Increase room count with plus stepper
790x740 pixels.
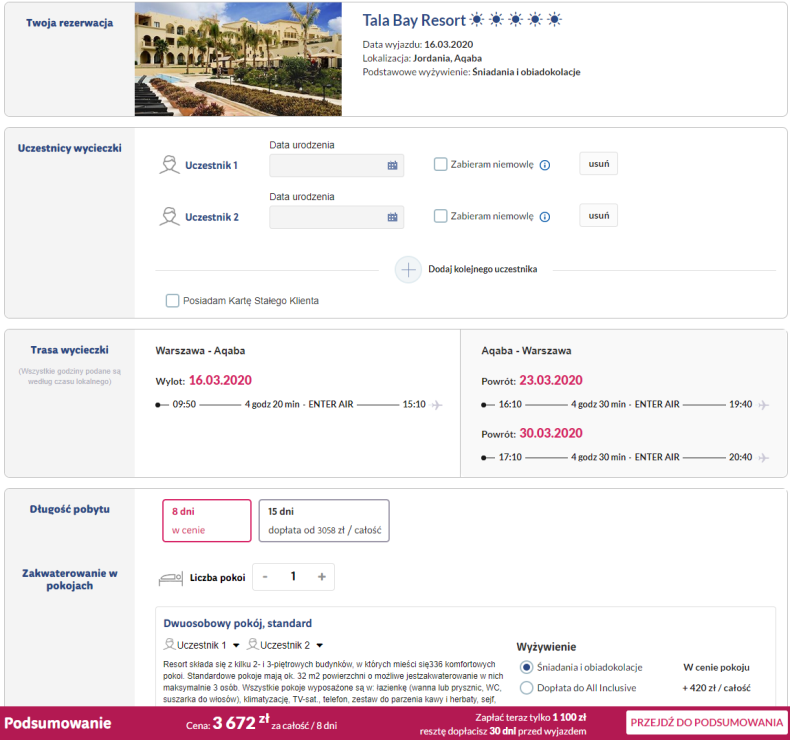(x=321, y=577)
